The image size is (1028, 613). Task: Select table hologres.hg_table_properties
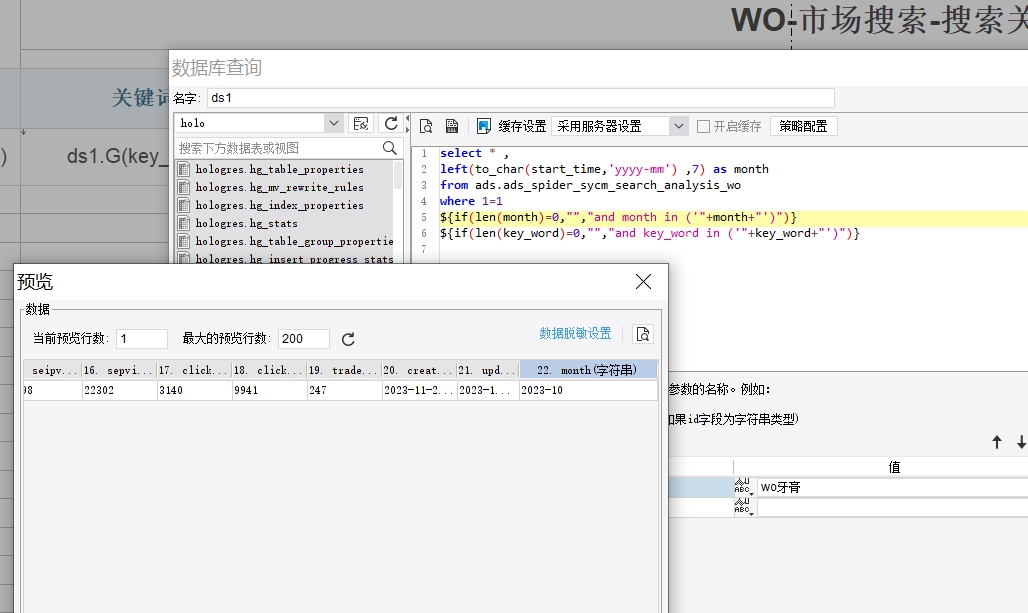pos(279,169)
